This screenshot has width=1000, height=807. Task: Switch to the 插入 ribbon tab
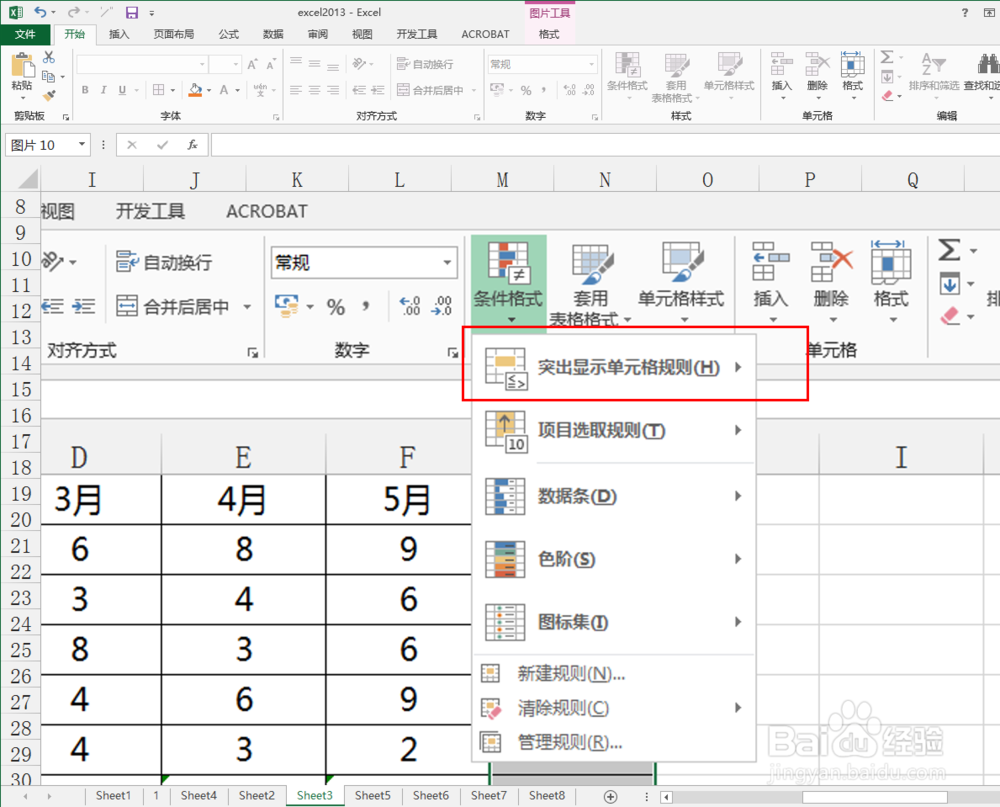pos(119,33)
